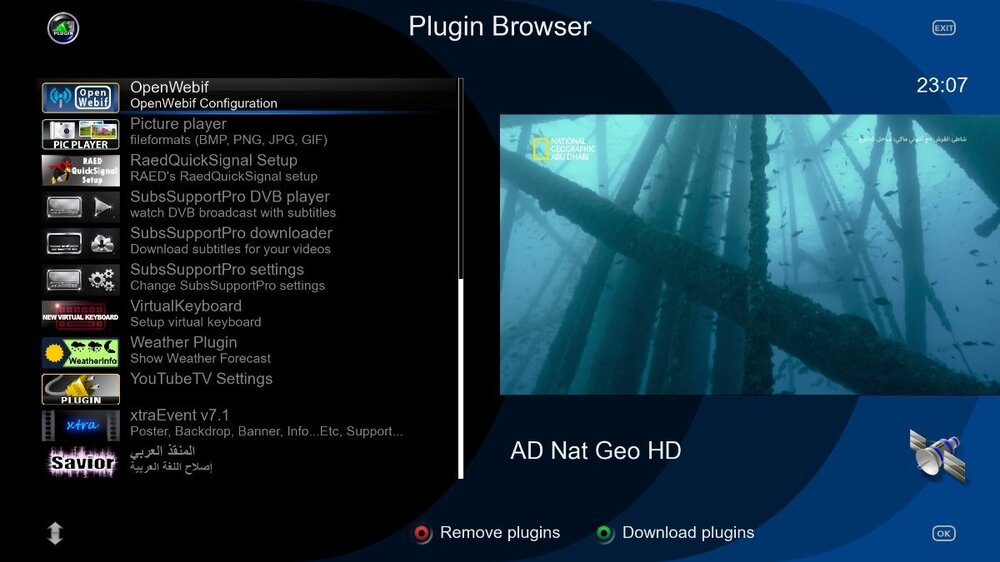Click the round plugin logo top-left
1000x562 pixels.
coord(63,28)
